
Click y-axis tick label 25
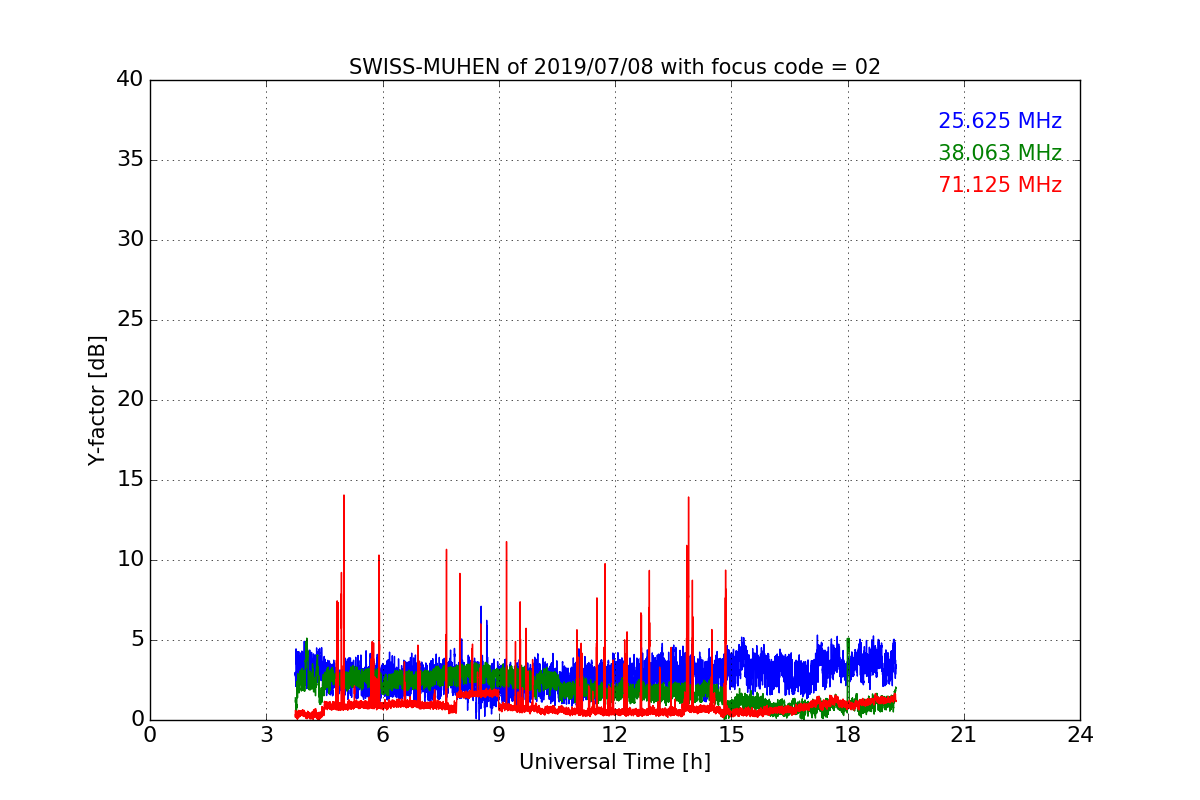(130, 319)
